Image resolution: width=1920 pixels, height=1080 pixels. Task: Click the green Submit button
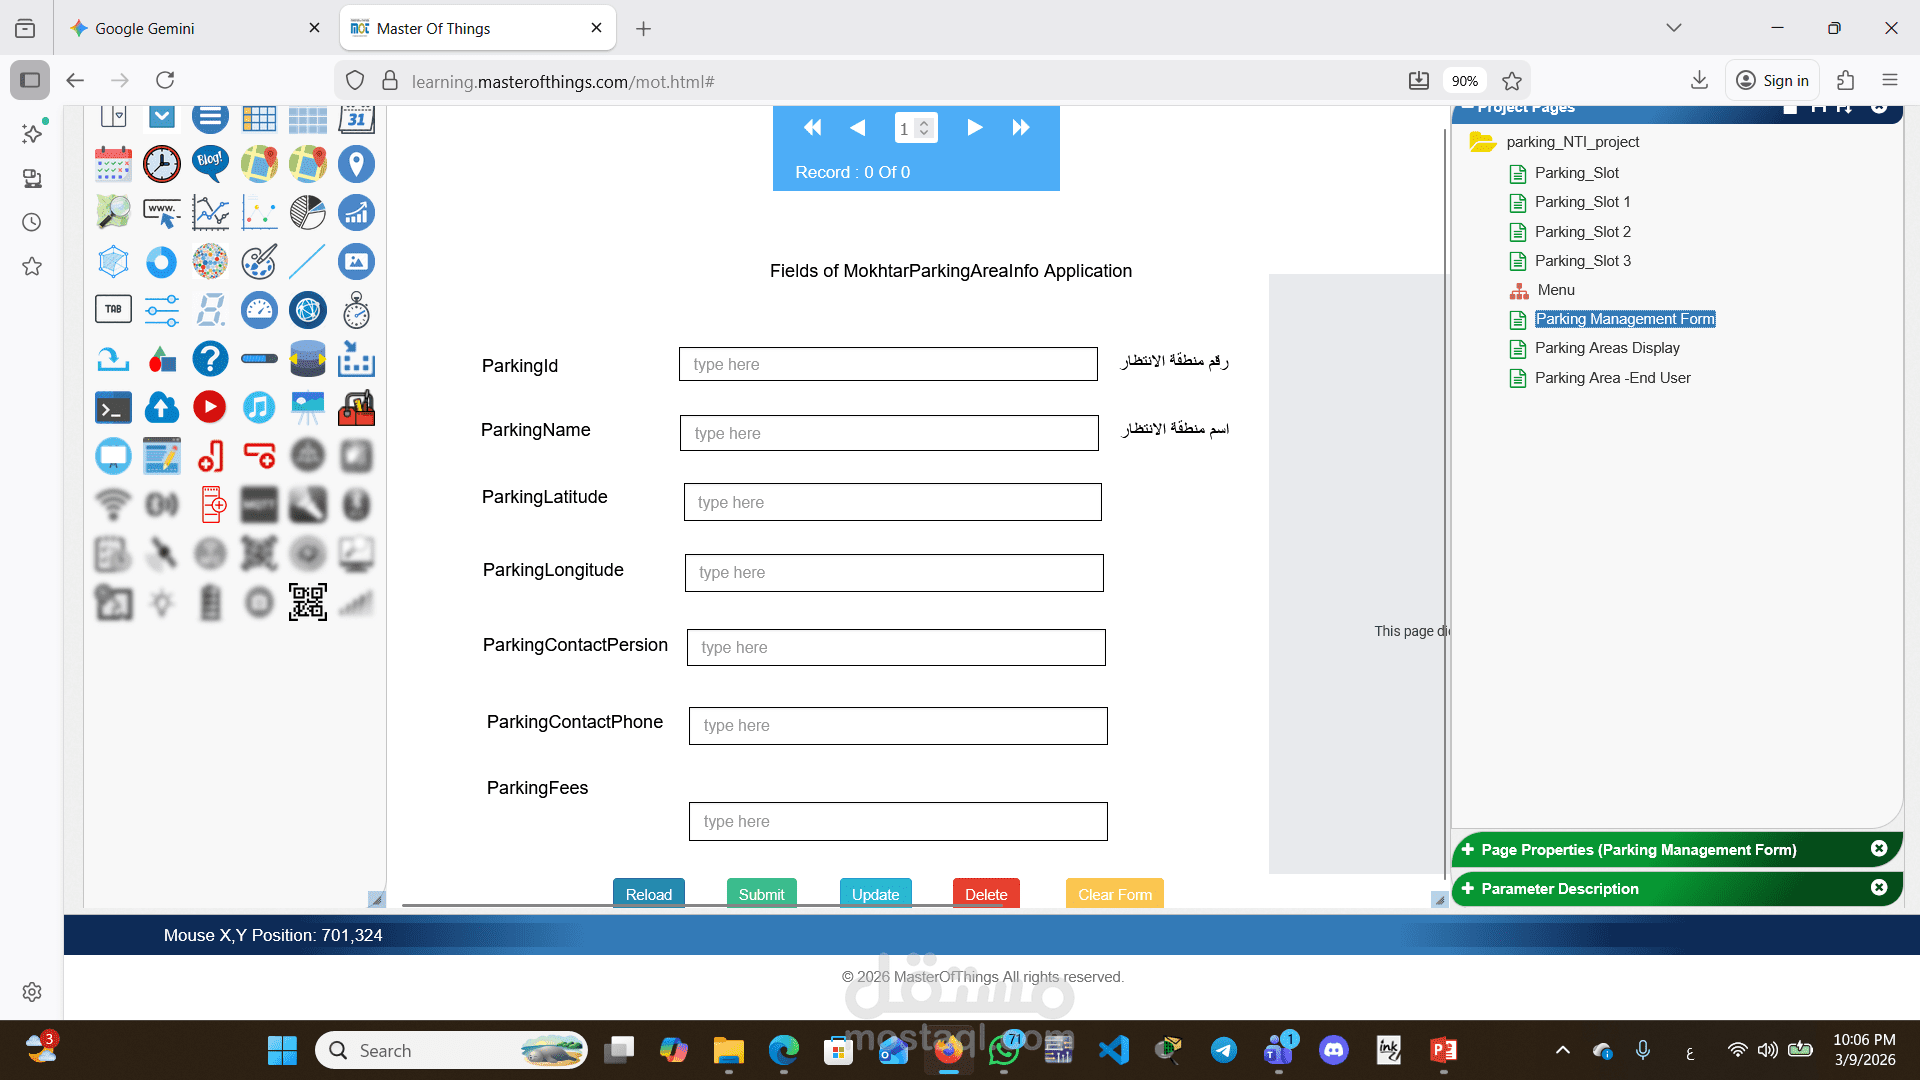tap(761, 894)
